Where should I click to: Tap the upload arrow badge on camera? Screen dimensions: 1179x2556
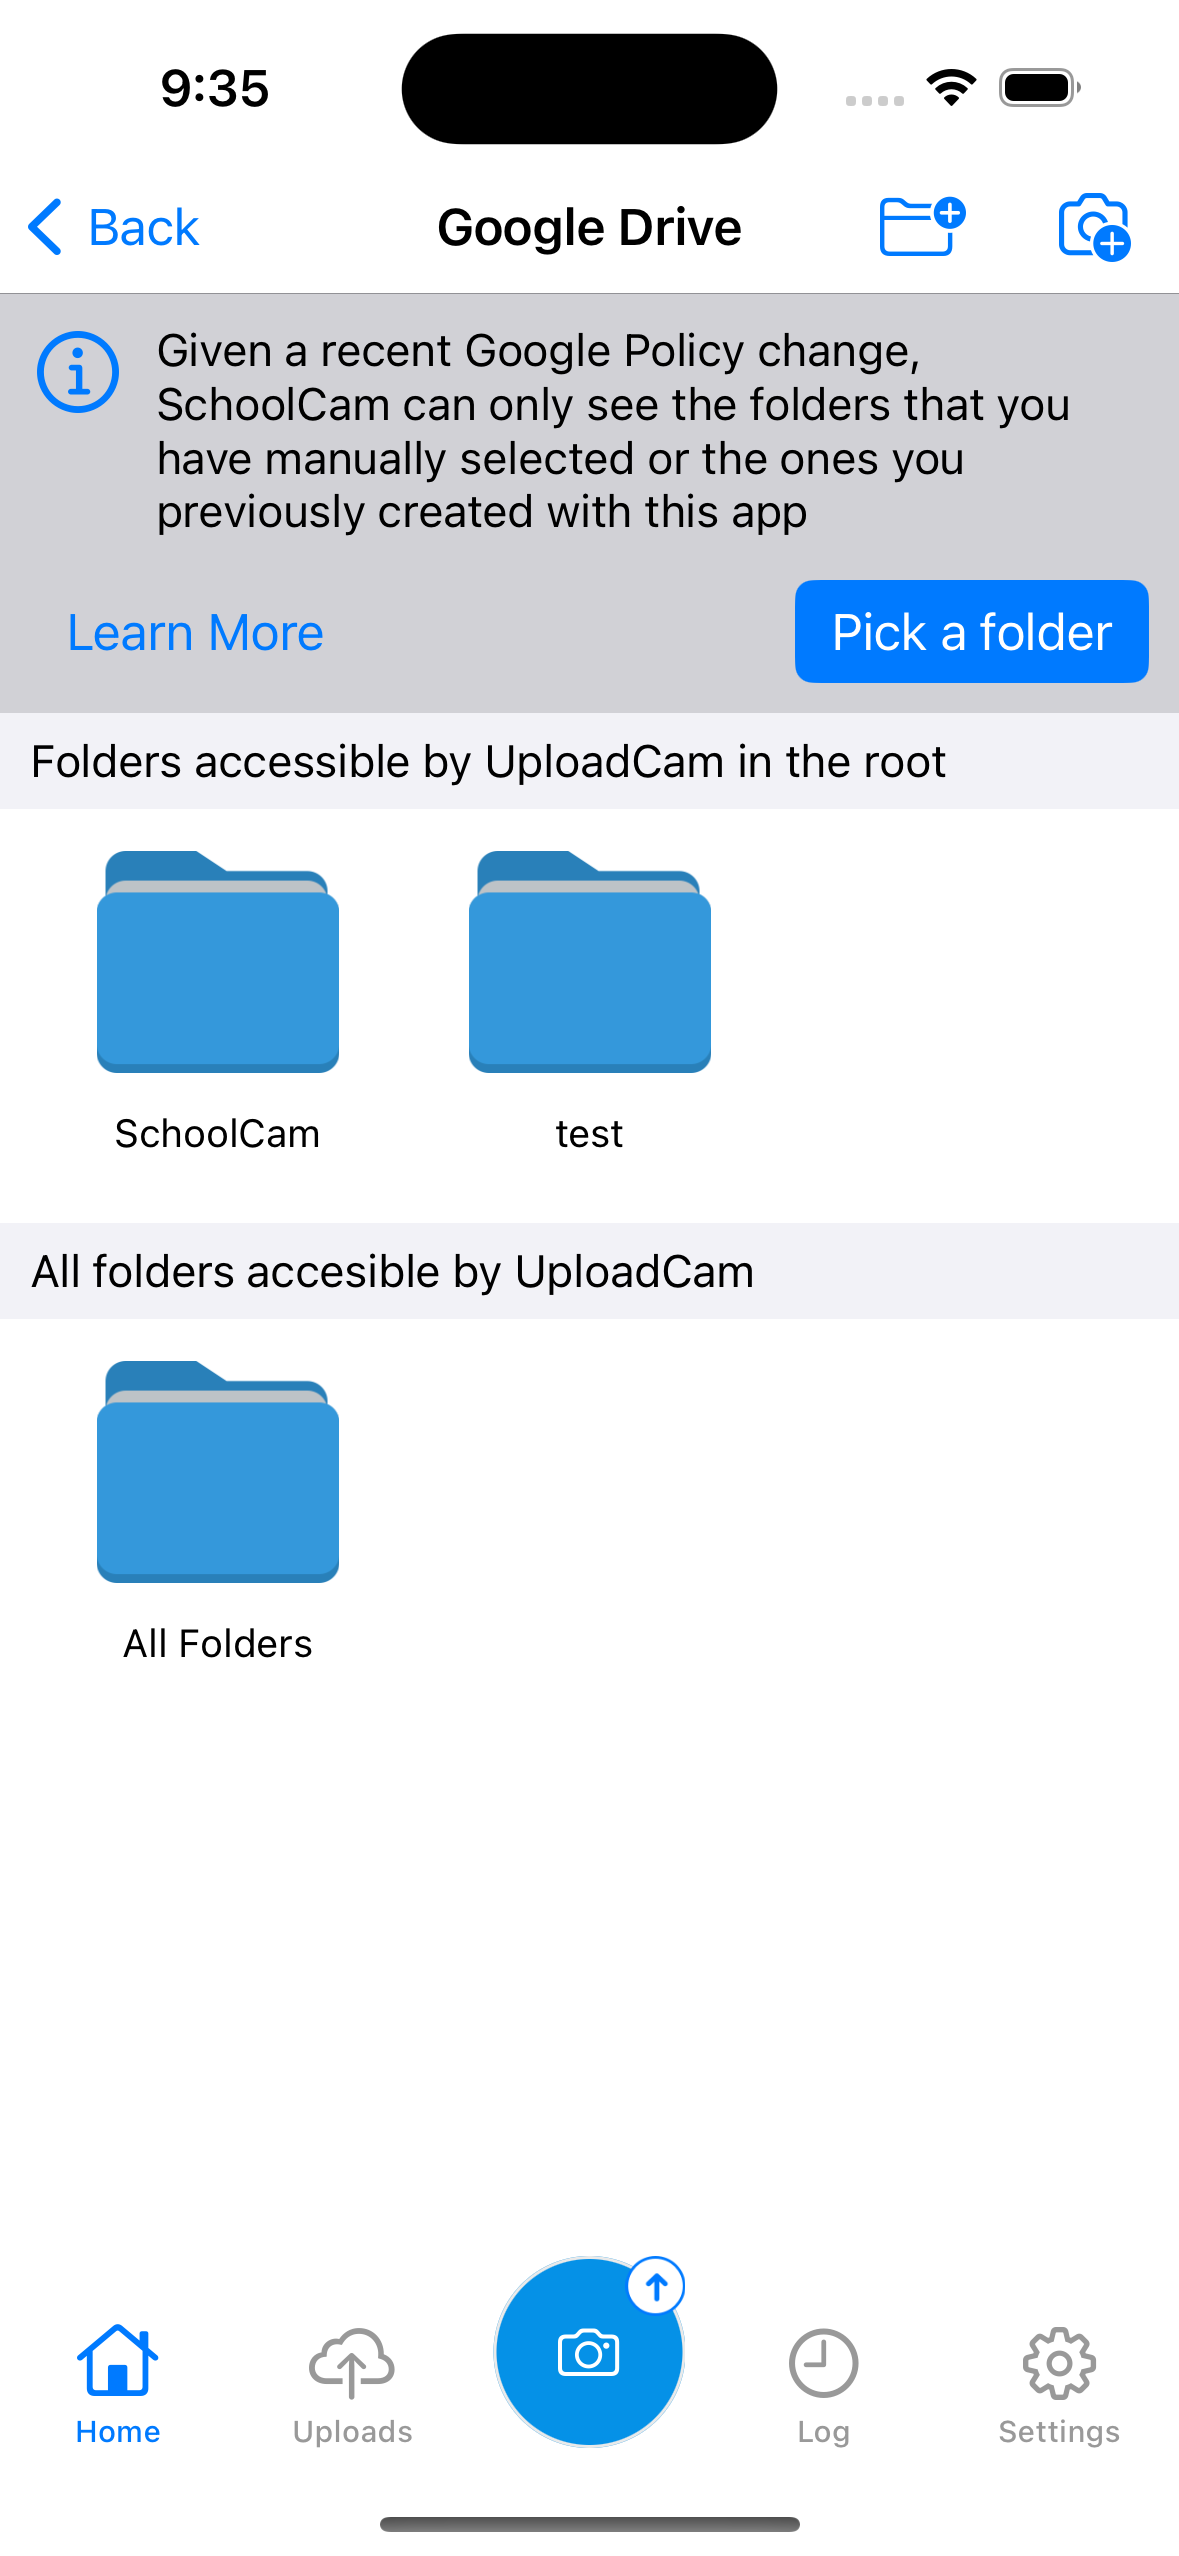[x=656, y=2286]
